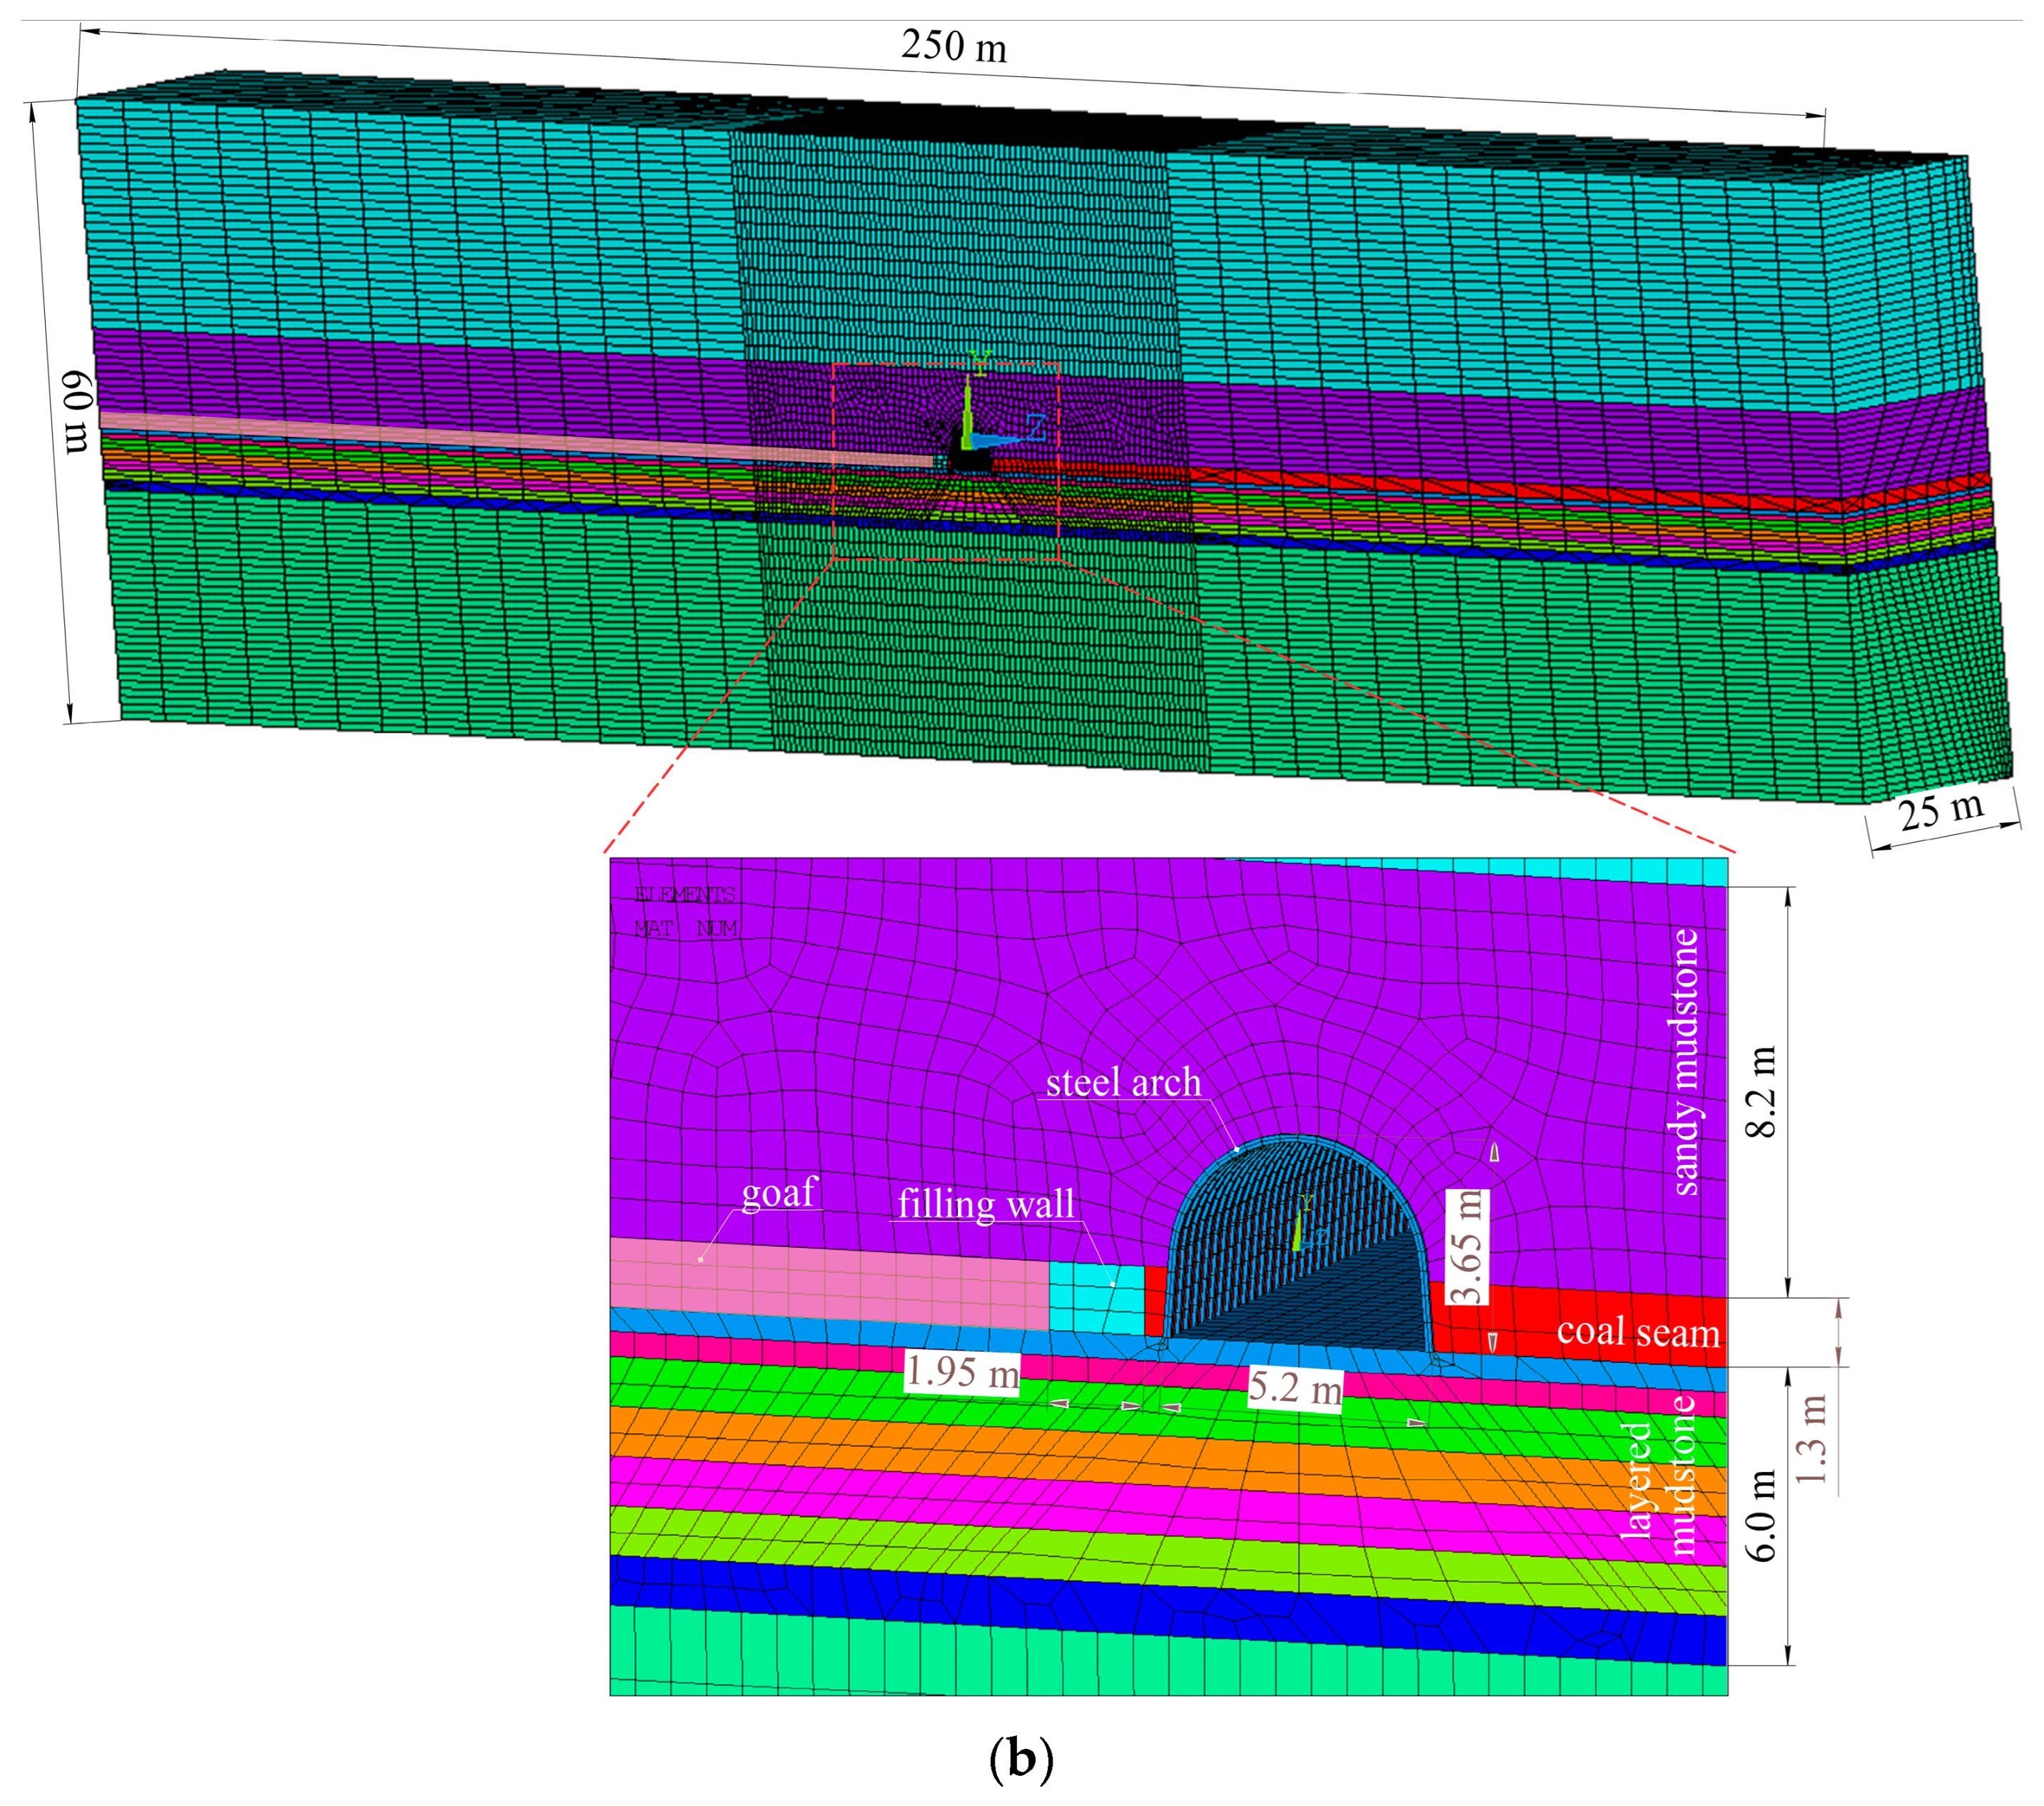Click the 60 m height dimension label
The image size is (2044, 1806).
coord(78,412)
